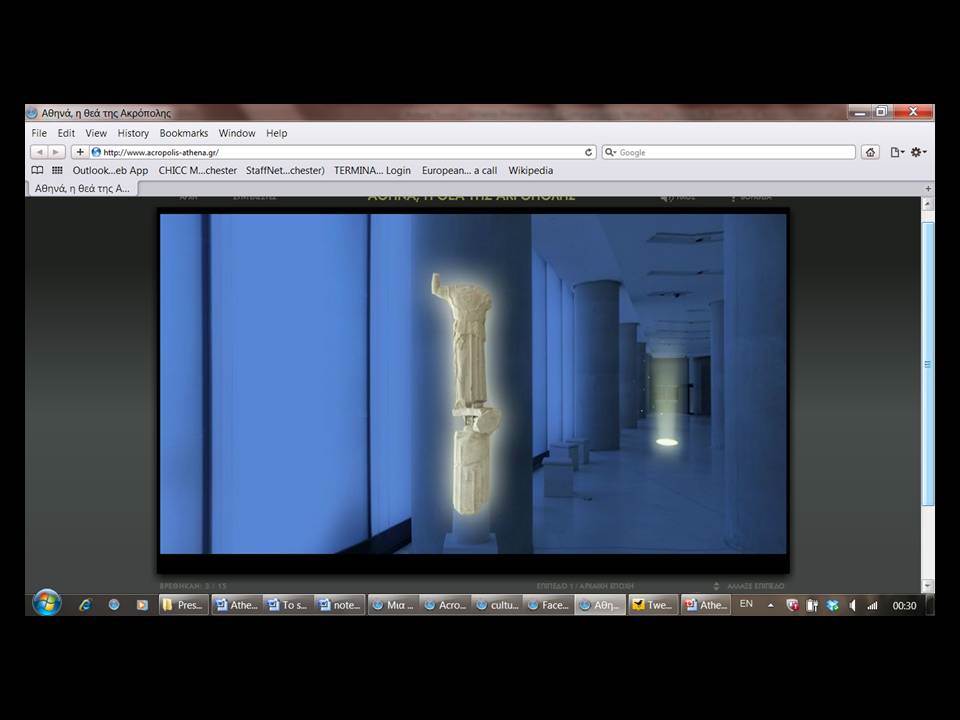
Task: Click the page scrollbar thumb
Action: (928, 364)
